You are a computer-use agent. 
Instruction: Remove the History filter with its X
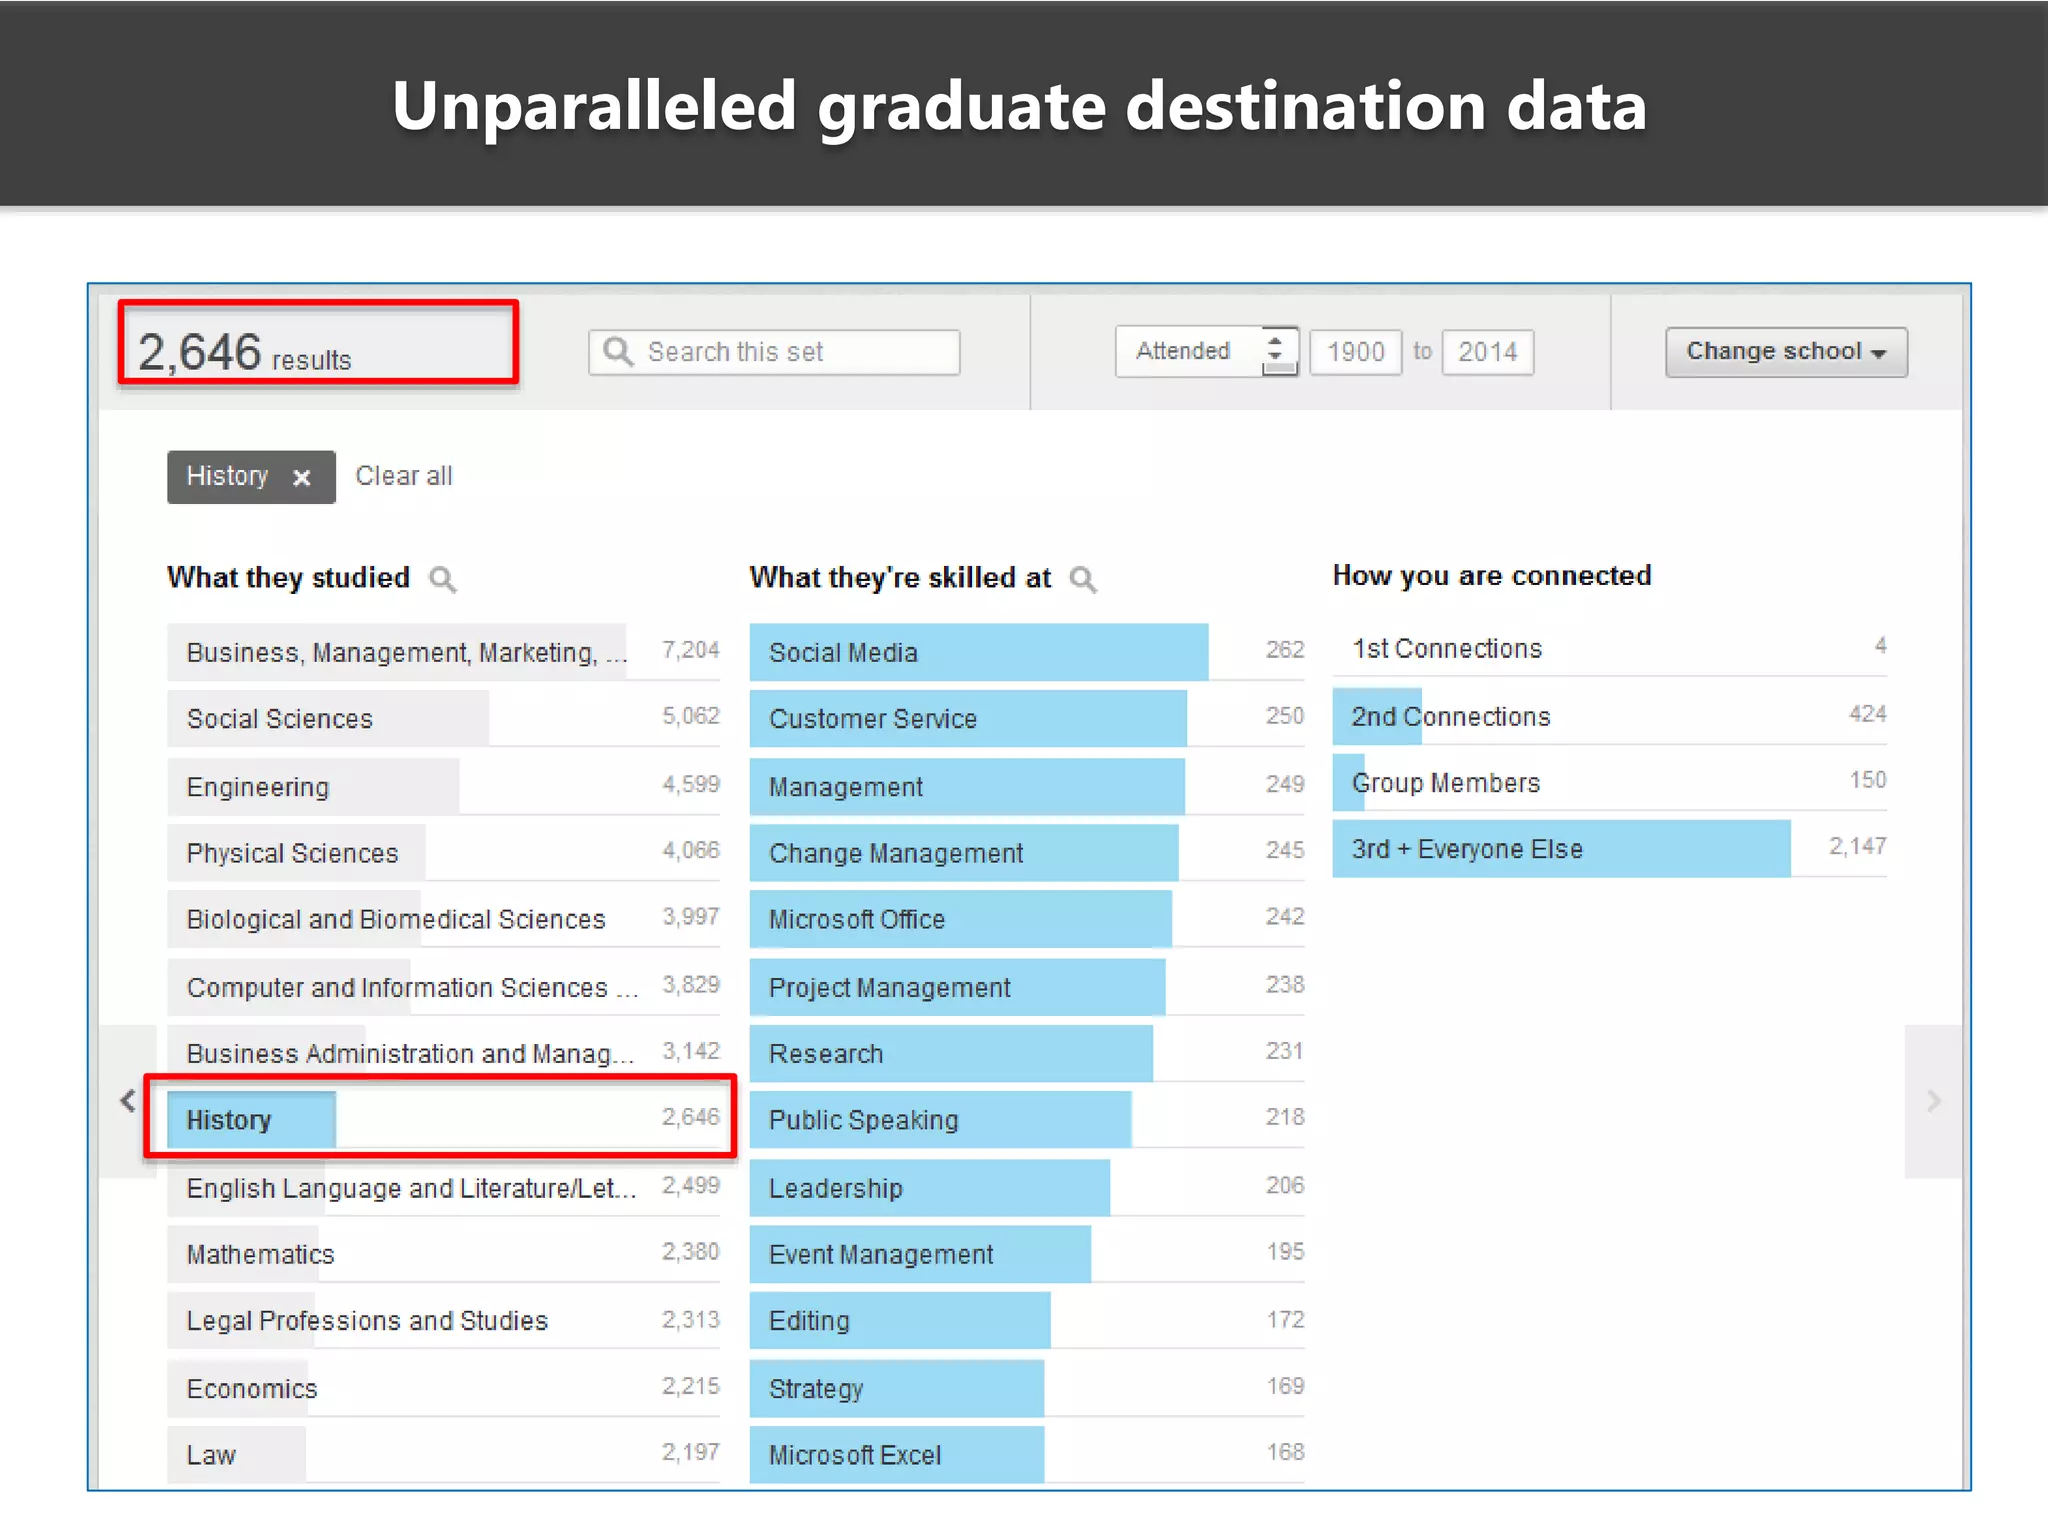301,478
